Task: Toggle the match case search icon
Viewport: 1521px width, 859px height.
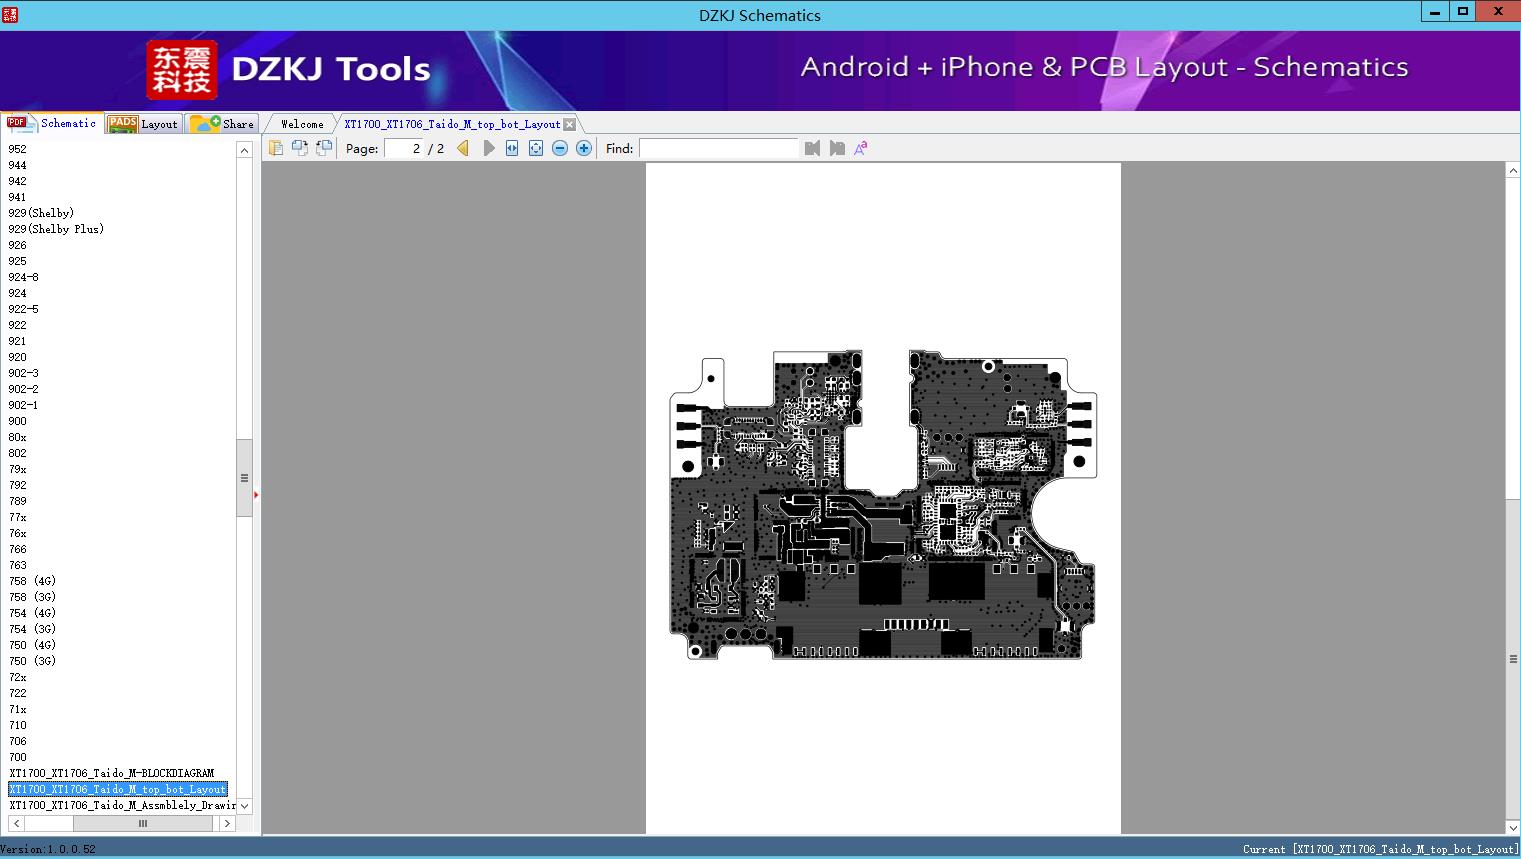Action: coord(860,148)
